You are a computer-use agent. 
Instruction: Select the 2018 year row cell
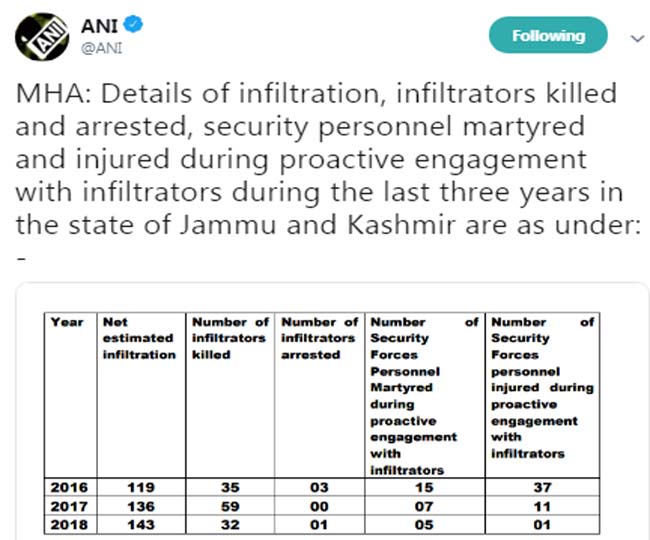70,524
